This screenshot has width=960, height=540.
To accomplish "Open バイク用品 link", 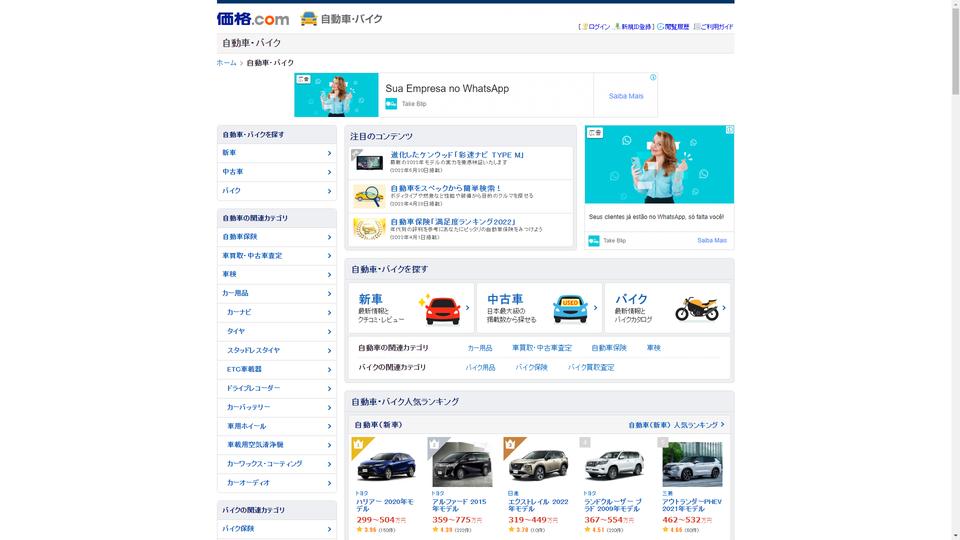I will [x=480, y=367].
